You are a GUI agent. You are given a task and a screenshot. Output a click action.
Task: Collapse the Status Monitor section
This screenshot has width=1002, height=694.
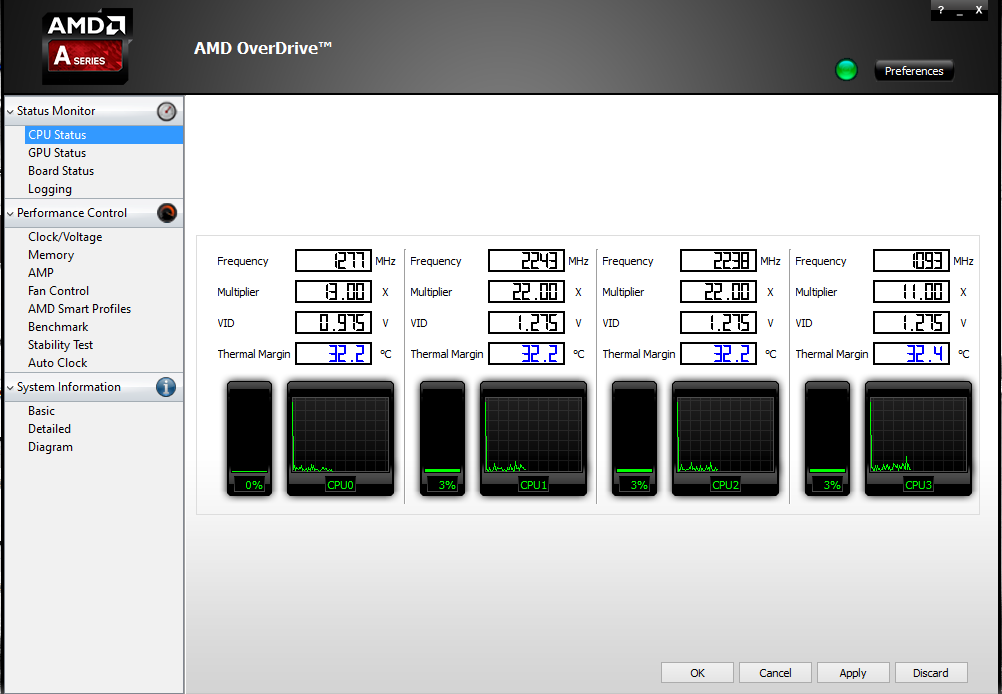[x=10, y=111]
